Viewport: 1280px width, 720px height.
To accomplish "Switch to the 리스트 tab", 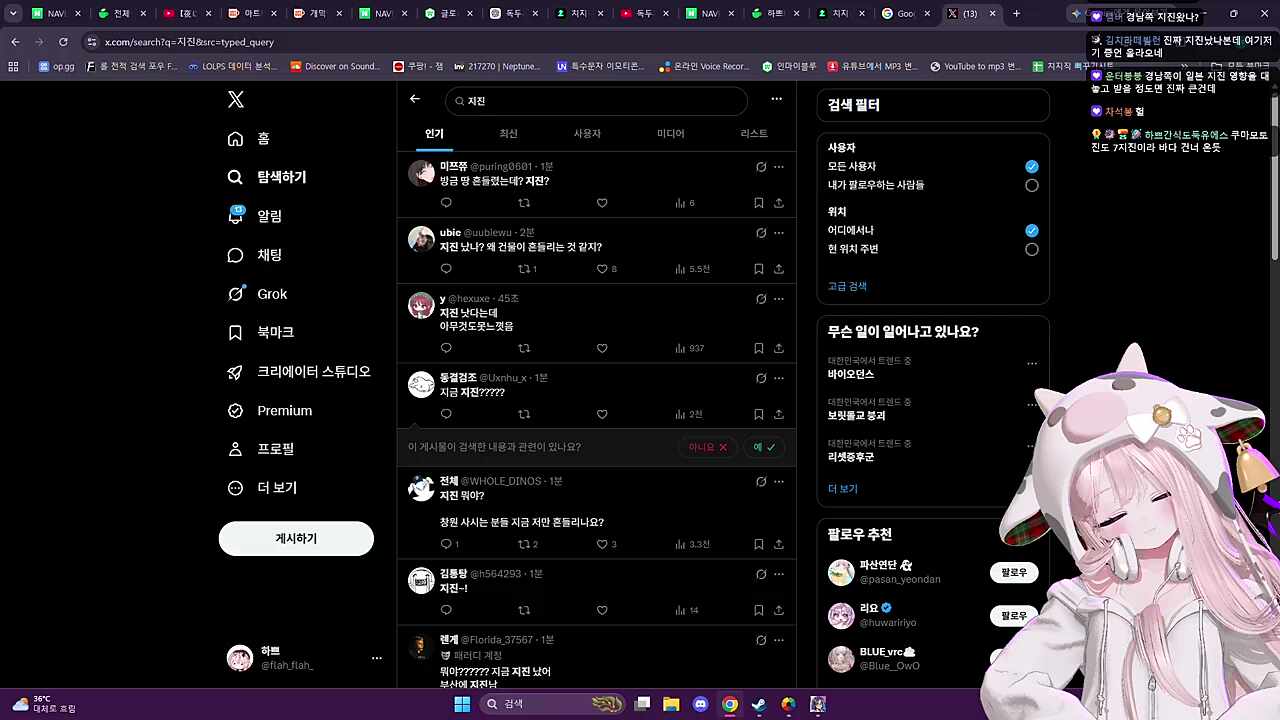I will click(x=754, y=134).
